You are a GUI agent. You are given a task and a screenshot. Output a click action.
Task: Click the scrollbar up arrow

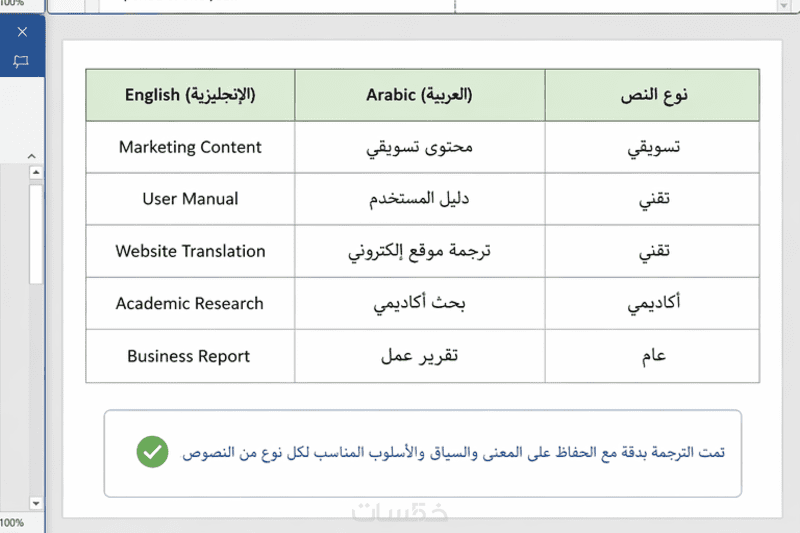coord(36,172)
